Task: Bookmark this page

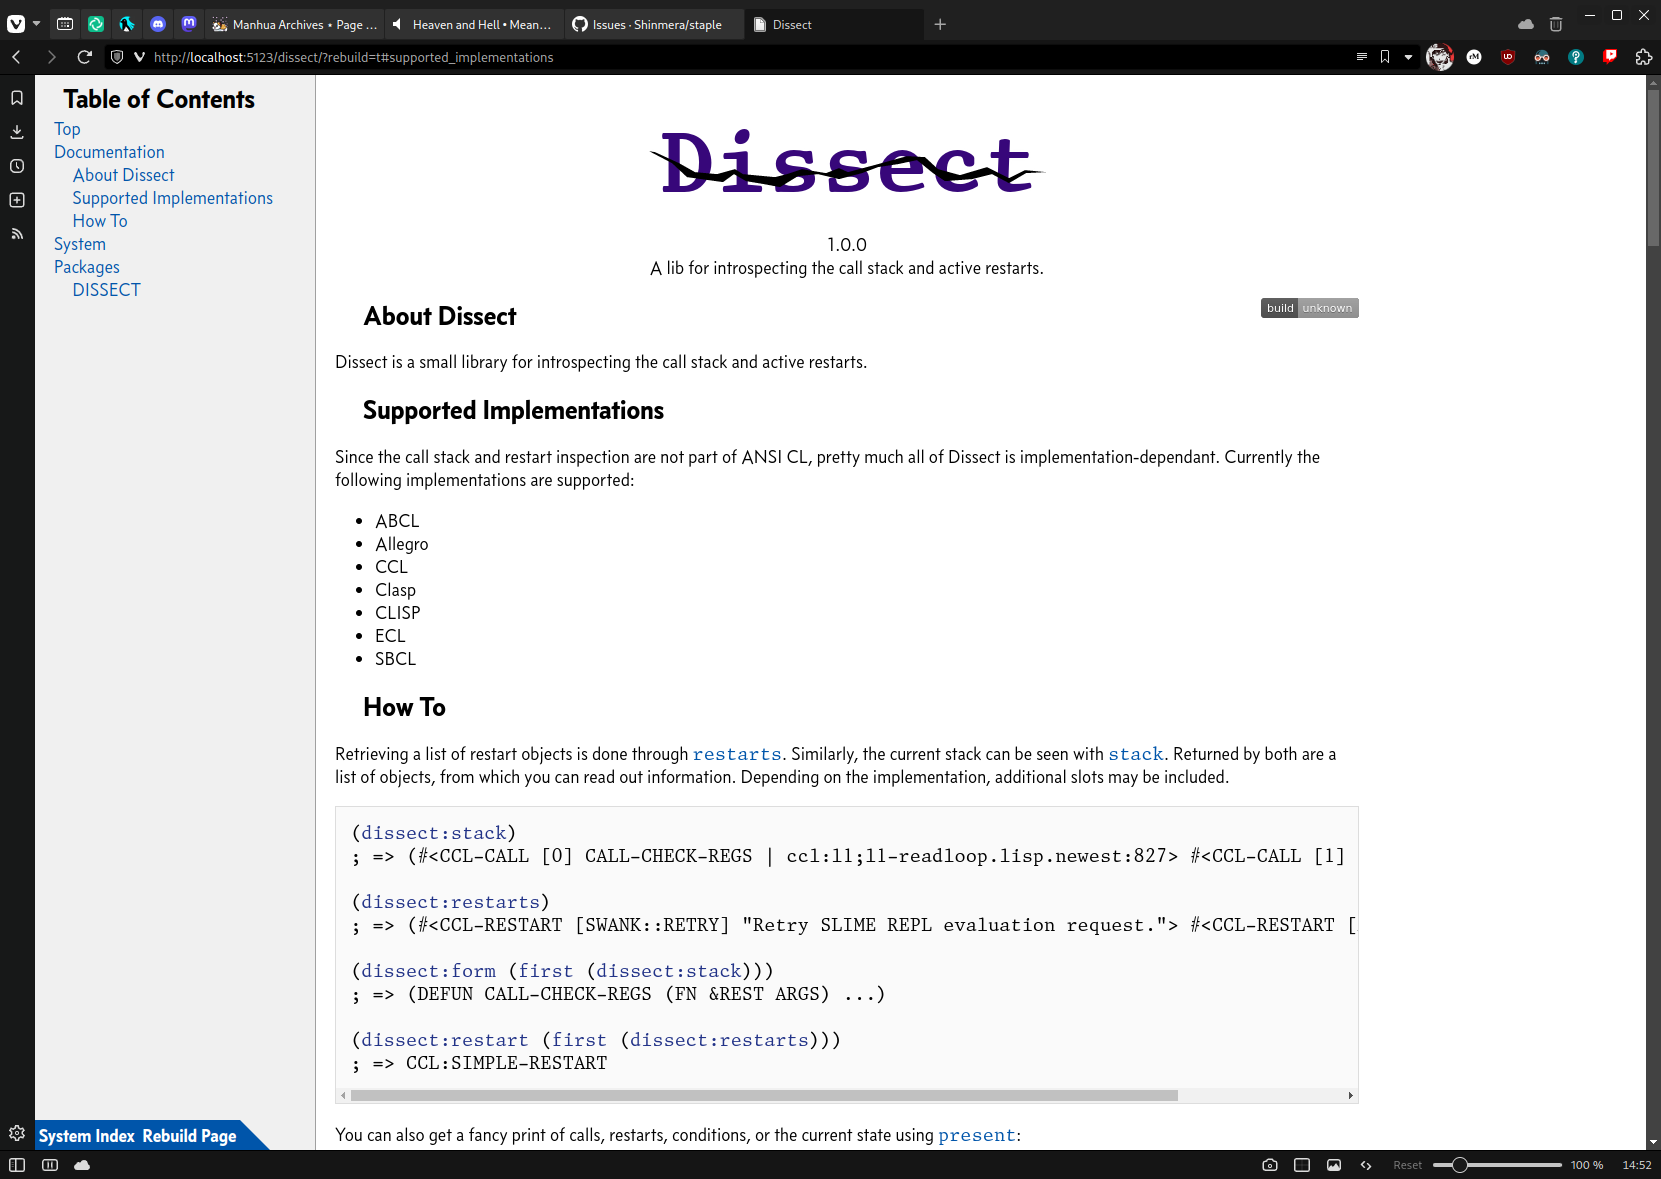Action: [x=1385, y=57]
